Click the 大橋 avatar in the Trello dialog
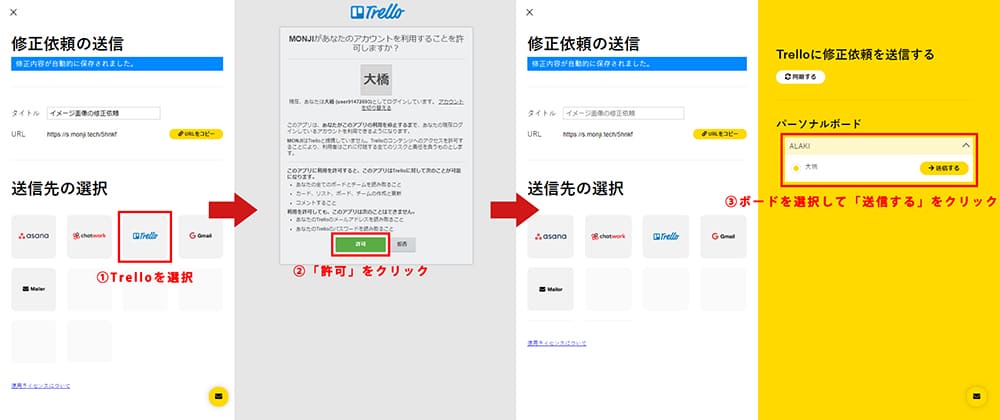The height and width of the screenshot is (420, 1000). point(376,80)
